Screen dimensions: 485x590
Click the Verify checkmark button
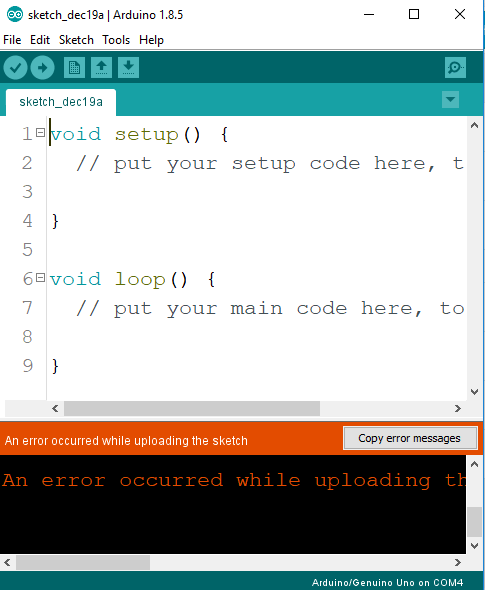tap(15, 68)
